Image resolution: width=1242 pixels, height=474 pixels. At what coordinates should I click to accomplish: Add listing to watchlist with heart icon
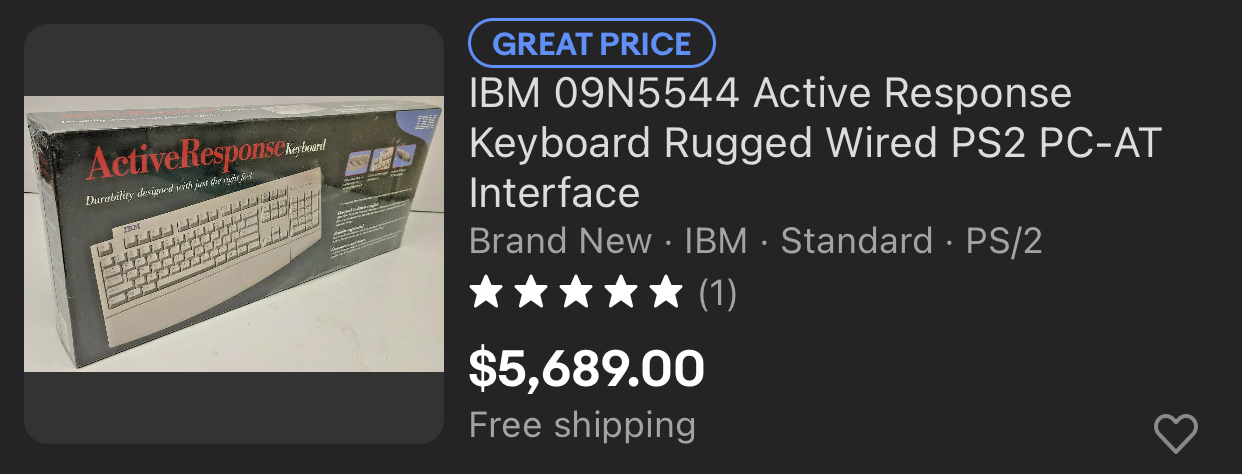tap(1175, 433)
